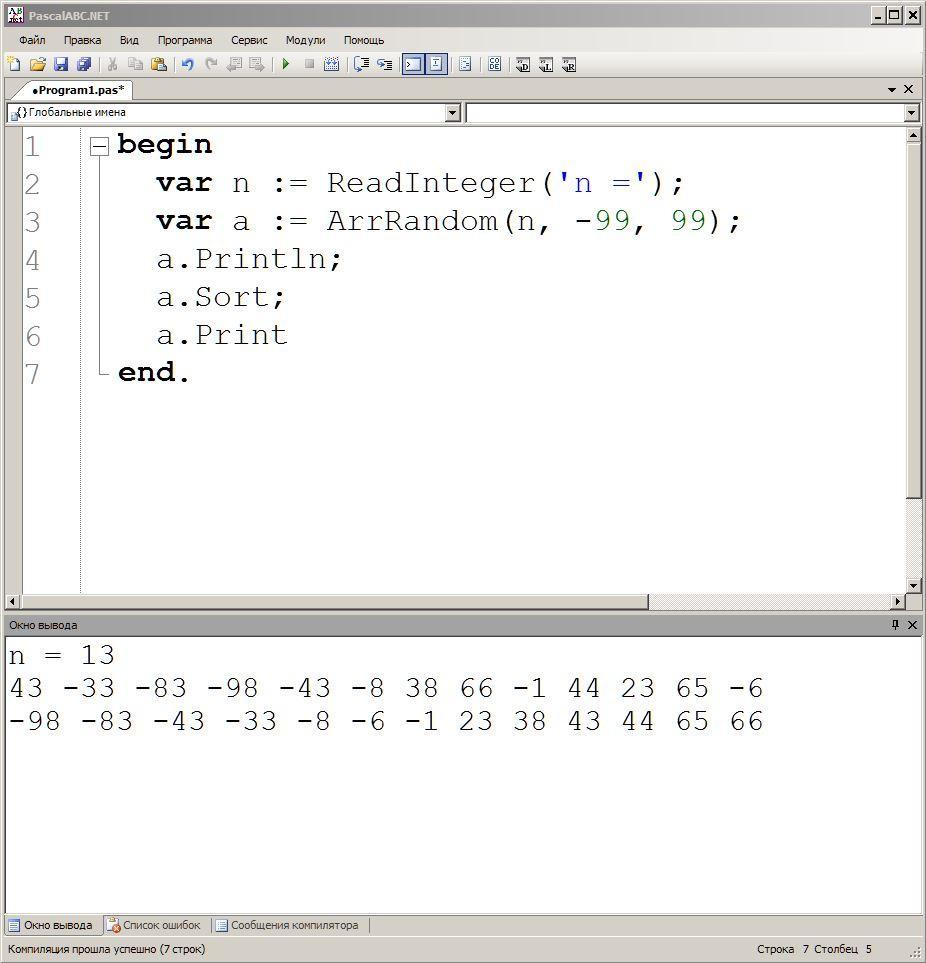The height and width of the screenshot is (963, 926).
Task: Click the Save All toolbar icon
Action: [84, 64]
